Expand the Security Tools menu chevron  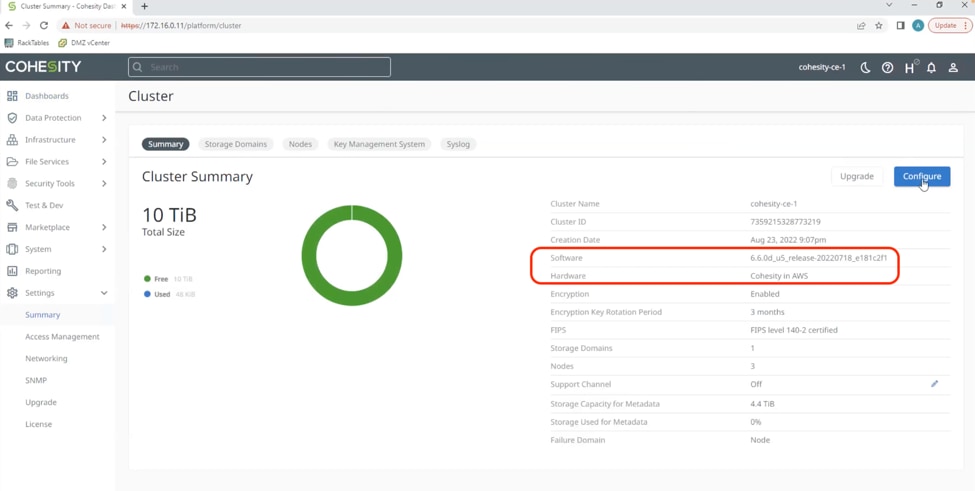104,183
